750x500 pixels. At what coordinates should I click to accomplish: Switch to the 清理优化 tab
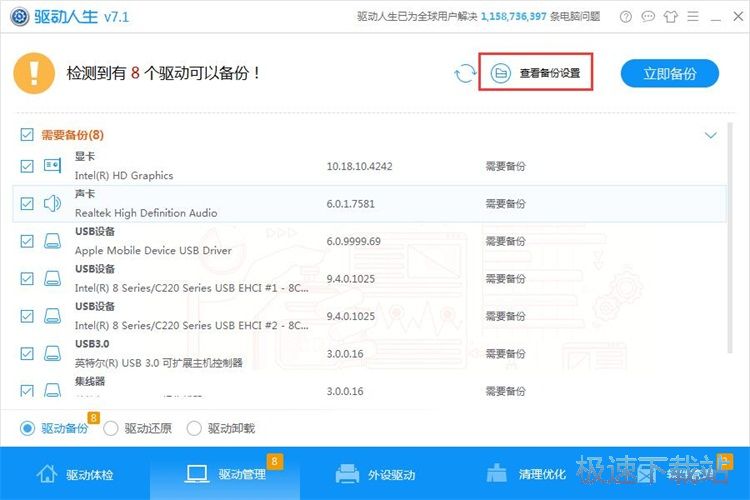pyautogui.click(x=525, y=474)
